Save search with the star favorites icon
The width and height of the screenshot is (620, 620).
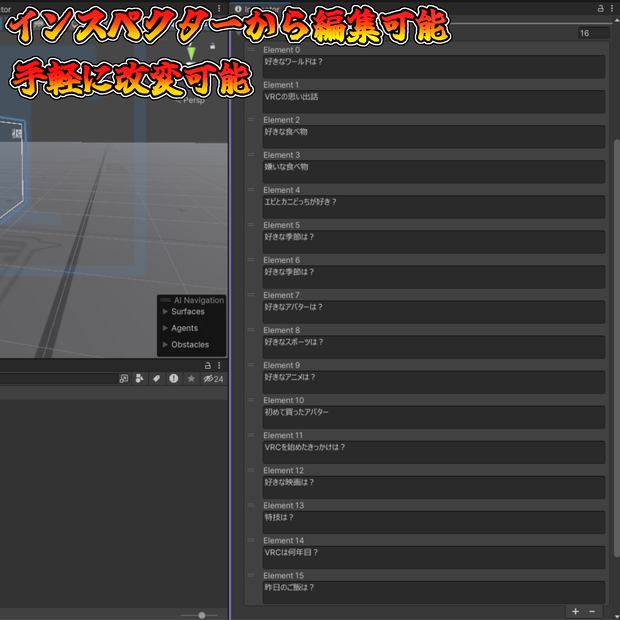point(191,379)
